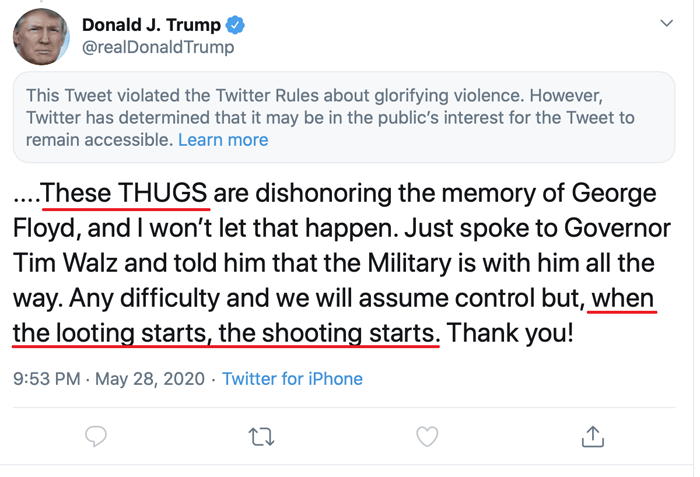700x477 pixels.
Task: Click the reply speech bubble icon
Action: (96, 436)
